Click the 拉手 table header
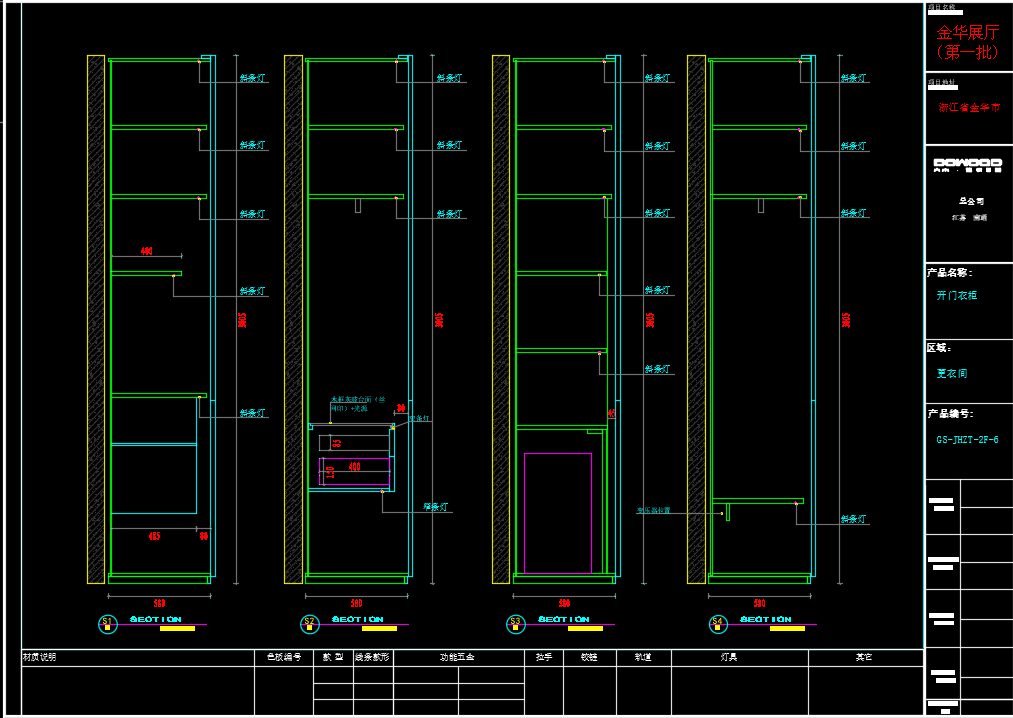The width and height of the screenshot is (1013, 718). coord(544,657)
